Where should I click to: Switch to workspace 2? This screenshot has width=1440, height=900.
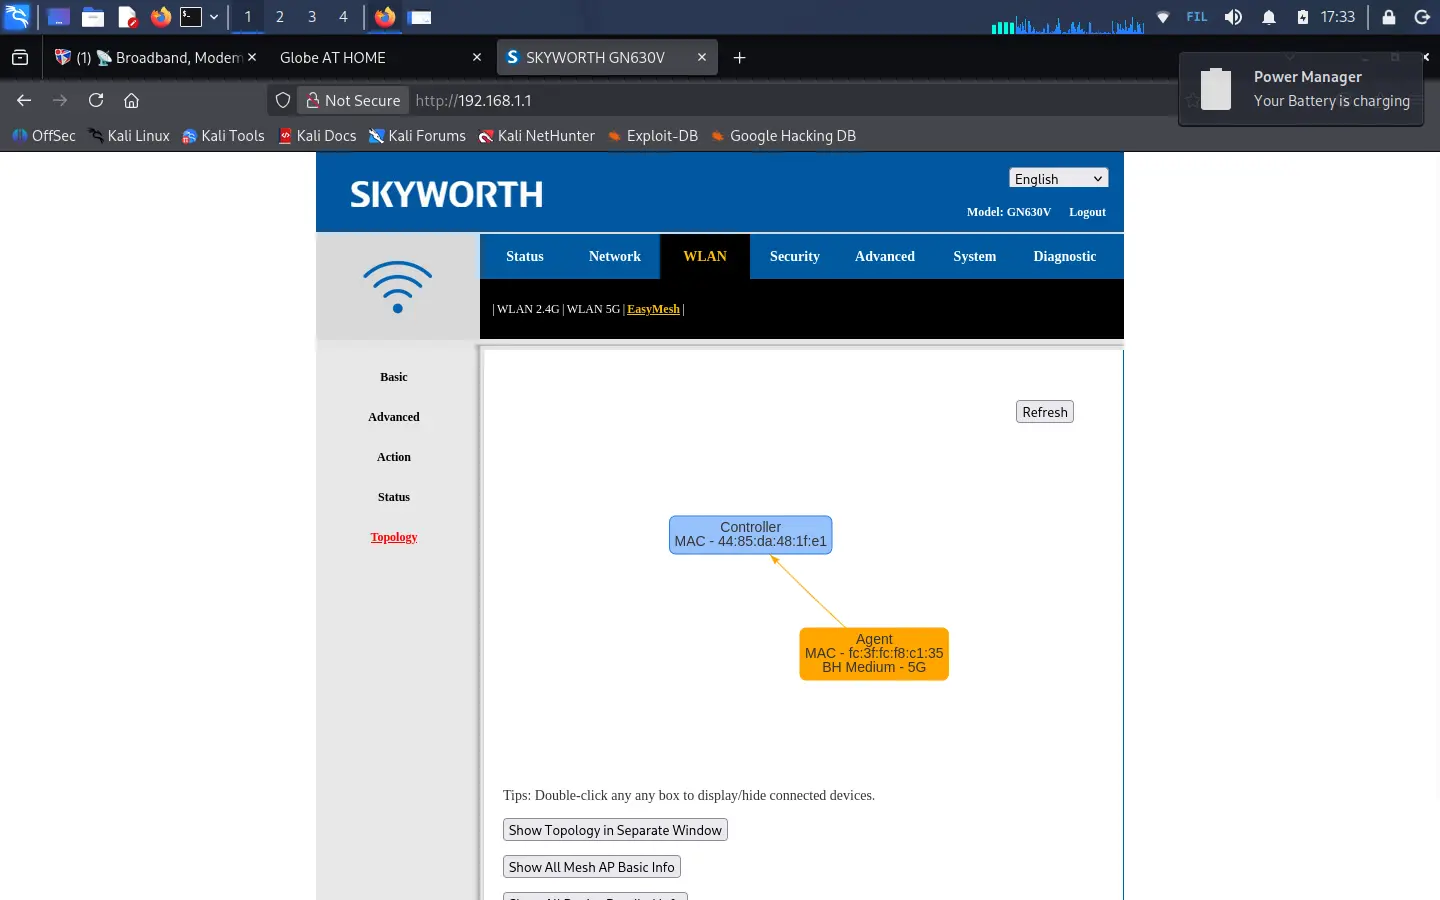(280, 17)
